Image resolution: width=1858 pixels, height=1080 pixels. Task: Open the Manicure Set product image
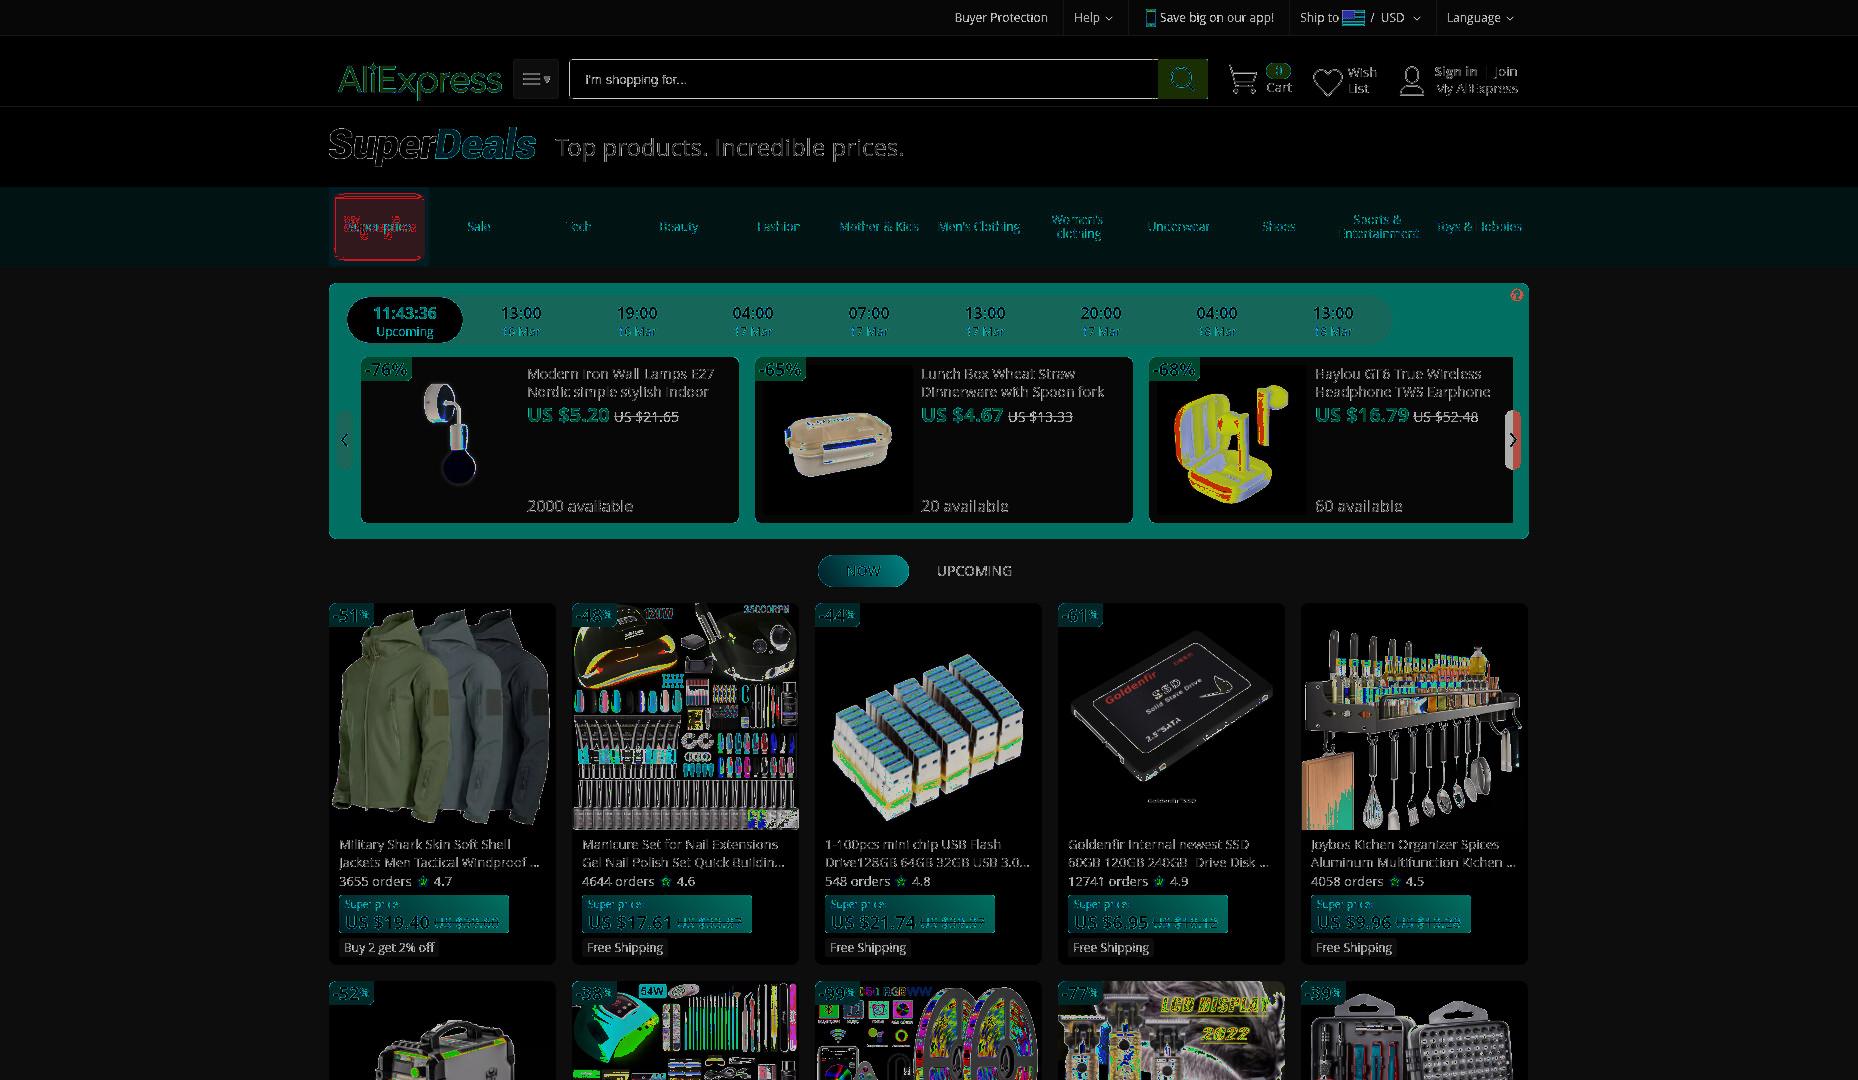[x=685, y=716]
